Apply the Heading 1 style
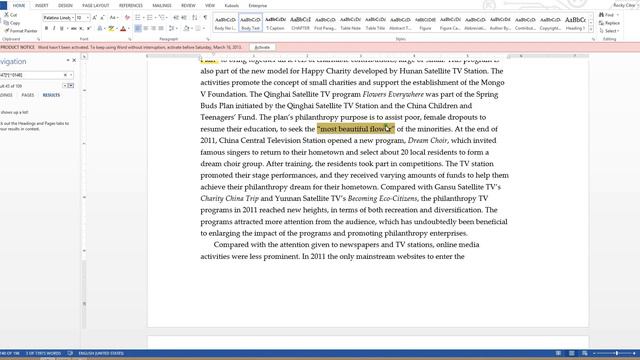Screen dimensions: 640x360 [575, 23]
